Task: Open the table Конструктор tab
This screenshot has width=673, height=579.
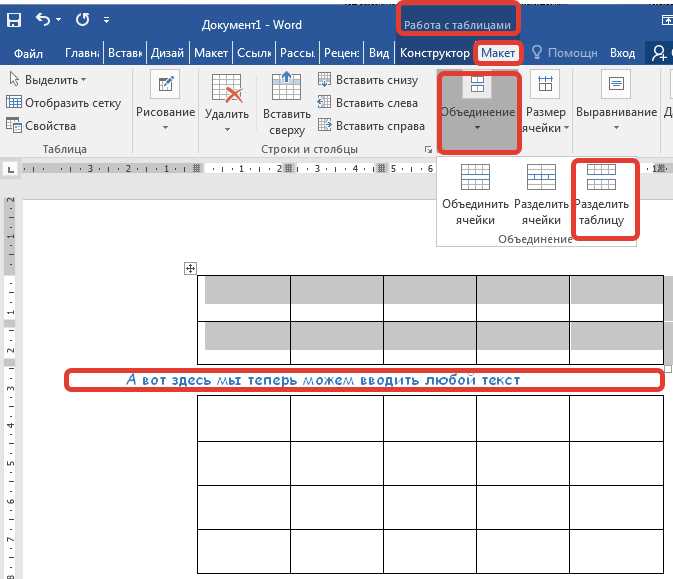Action: (x=435, y=53)
